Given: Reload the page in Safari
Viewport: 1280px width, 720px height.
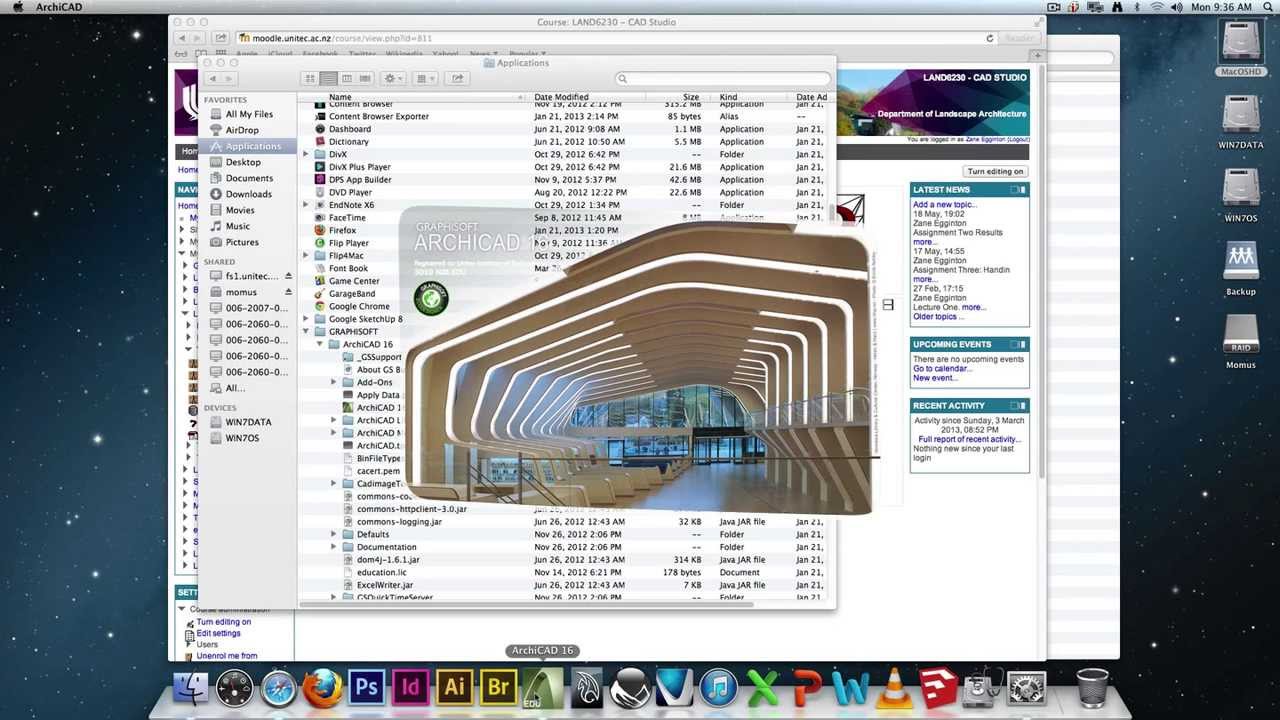Looking at the screenshot, I should pos(990,38).
